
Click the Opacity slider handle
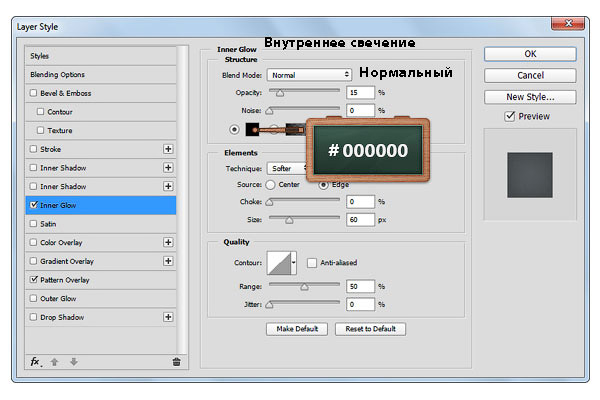click(280, 93)
